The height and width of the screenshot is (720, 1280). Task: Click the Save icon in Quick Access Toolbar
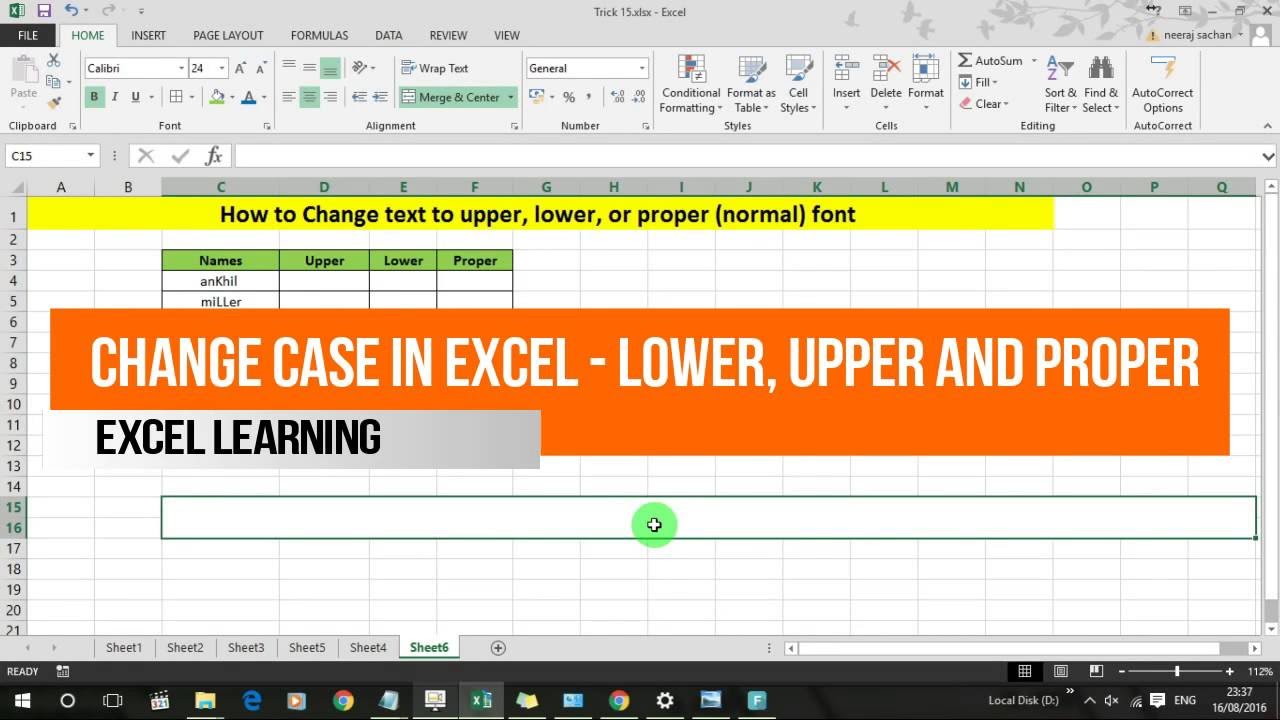(x=44, y=11)
